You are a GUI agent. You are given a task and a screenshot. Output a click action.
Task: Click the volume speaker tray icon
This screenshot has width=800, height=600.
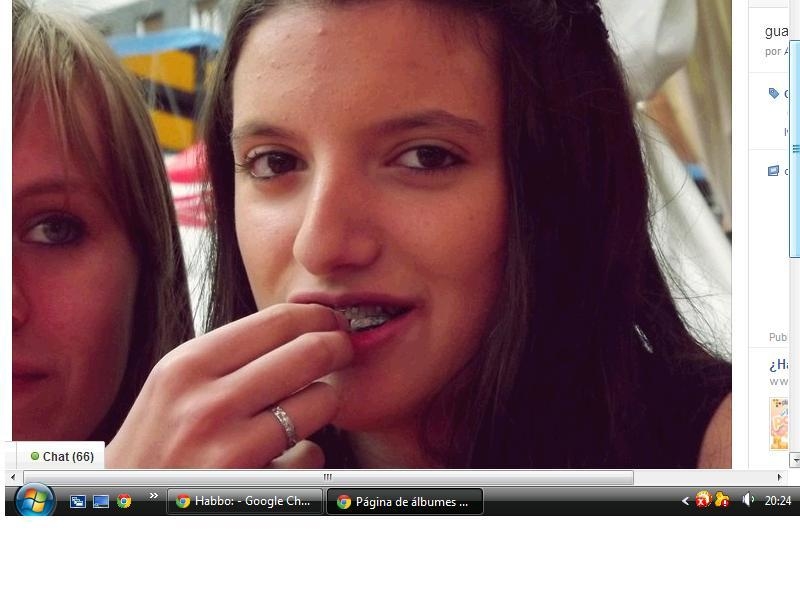pos(747,500)
